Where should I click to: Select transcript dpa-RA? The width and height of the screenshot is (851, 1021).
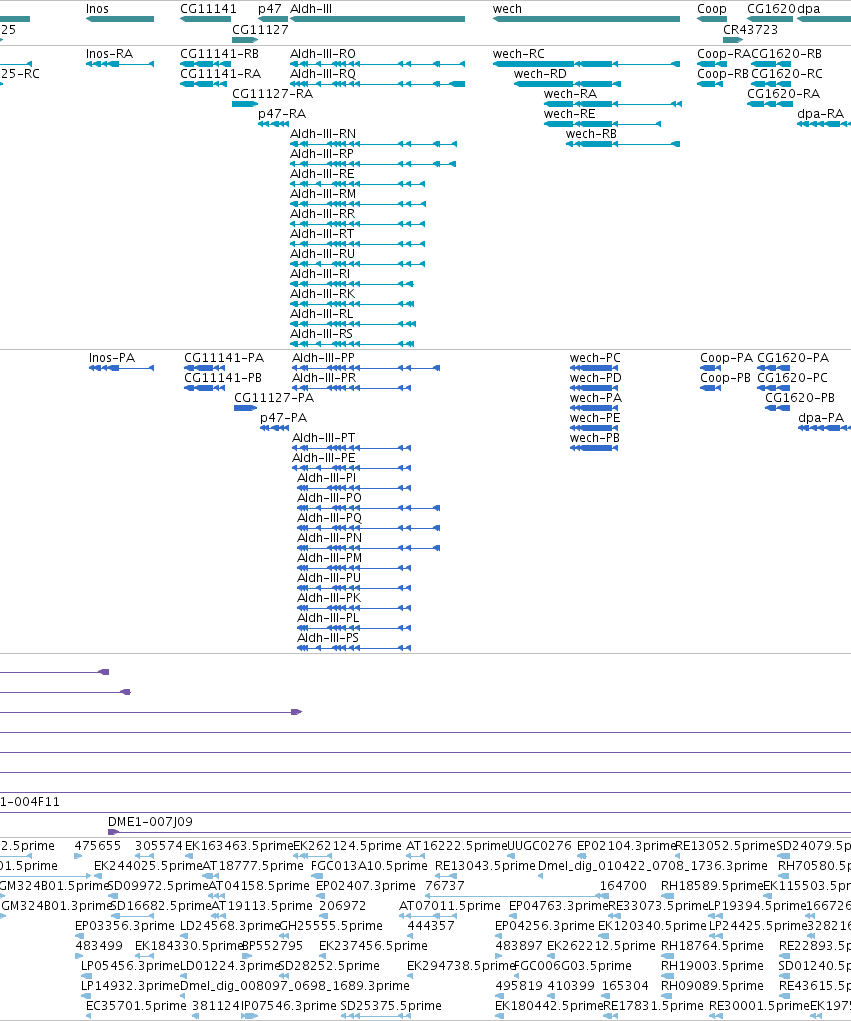tap(824, 124)
